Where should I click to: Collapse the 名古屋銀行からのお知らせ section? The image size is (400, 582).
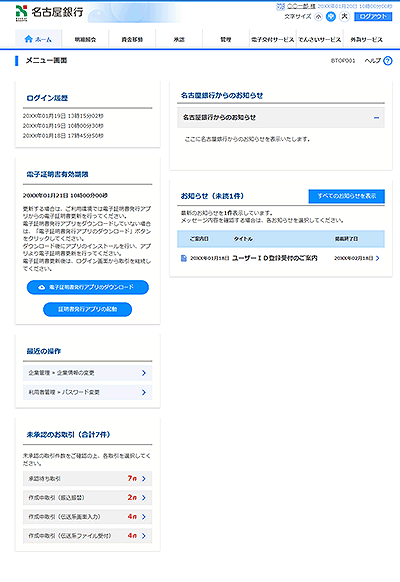377,118
